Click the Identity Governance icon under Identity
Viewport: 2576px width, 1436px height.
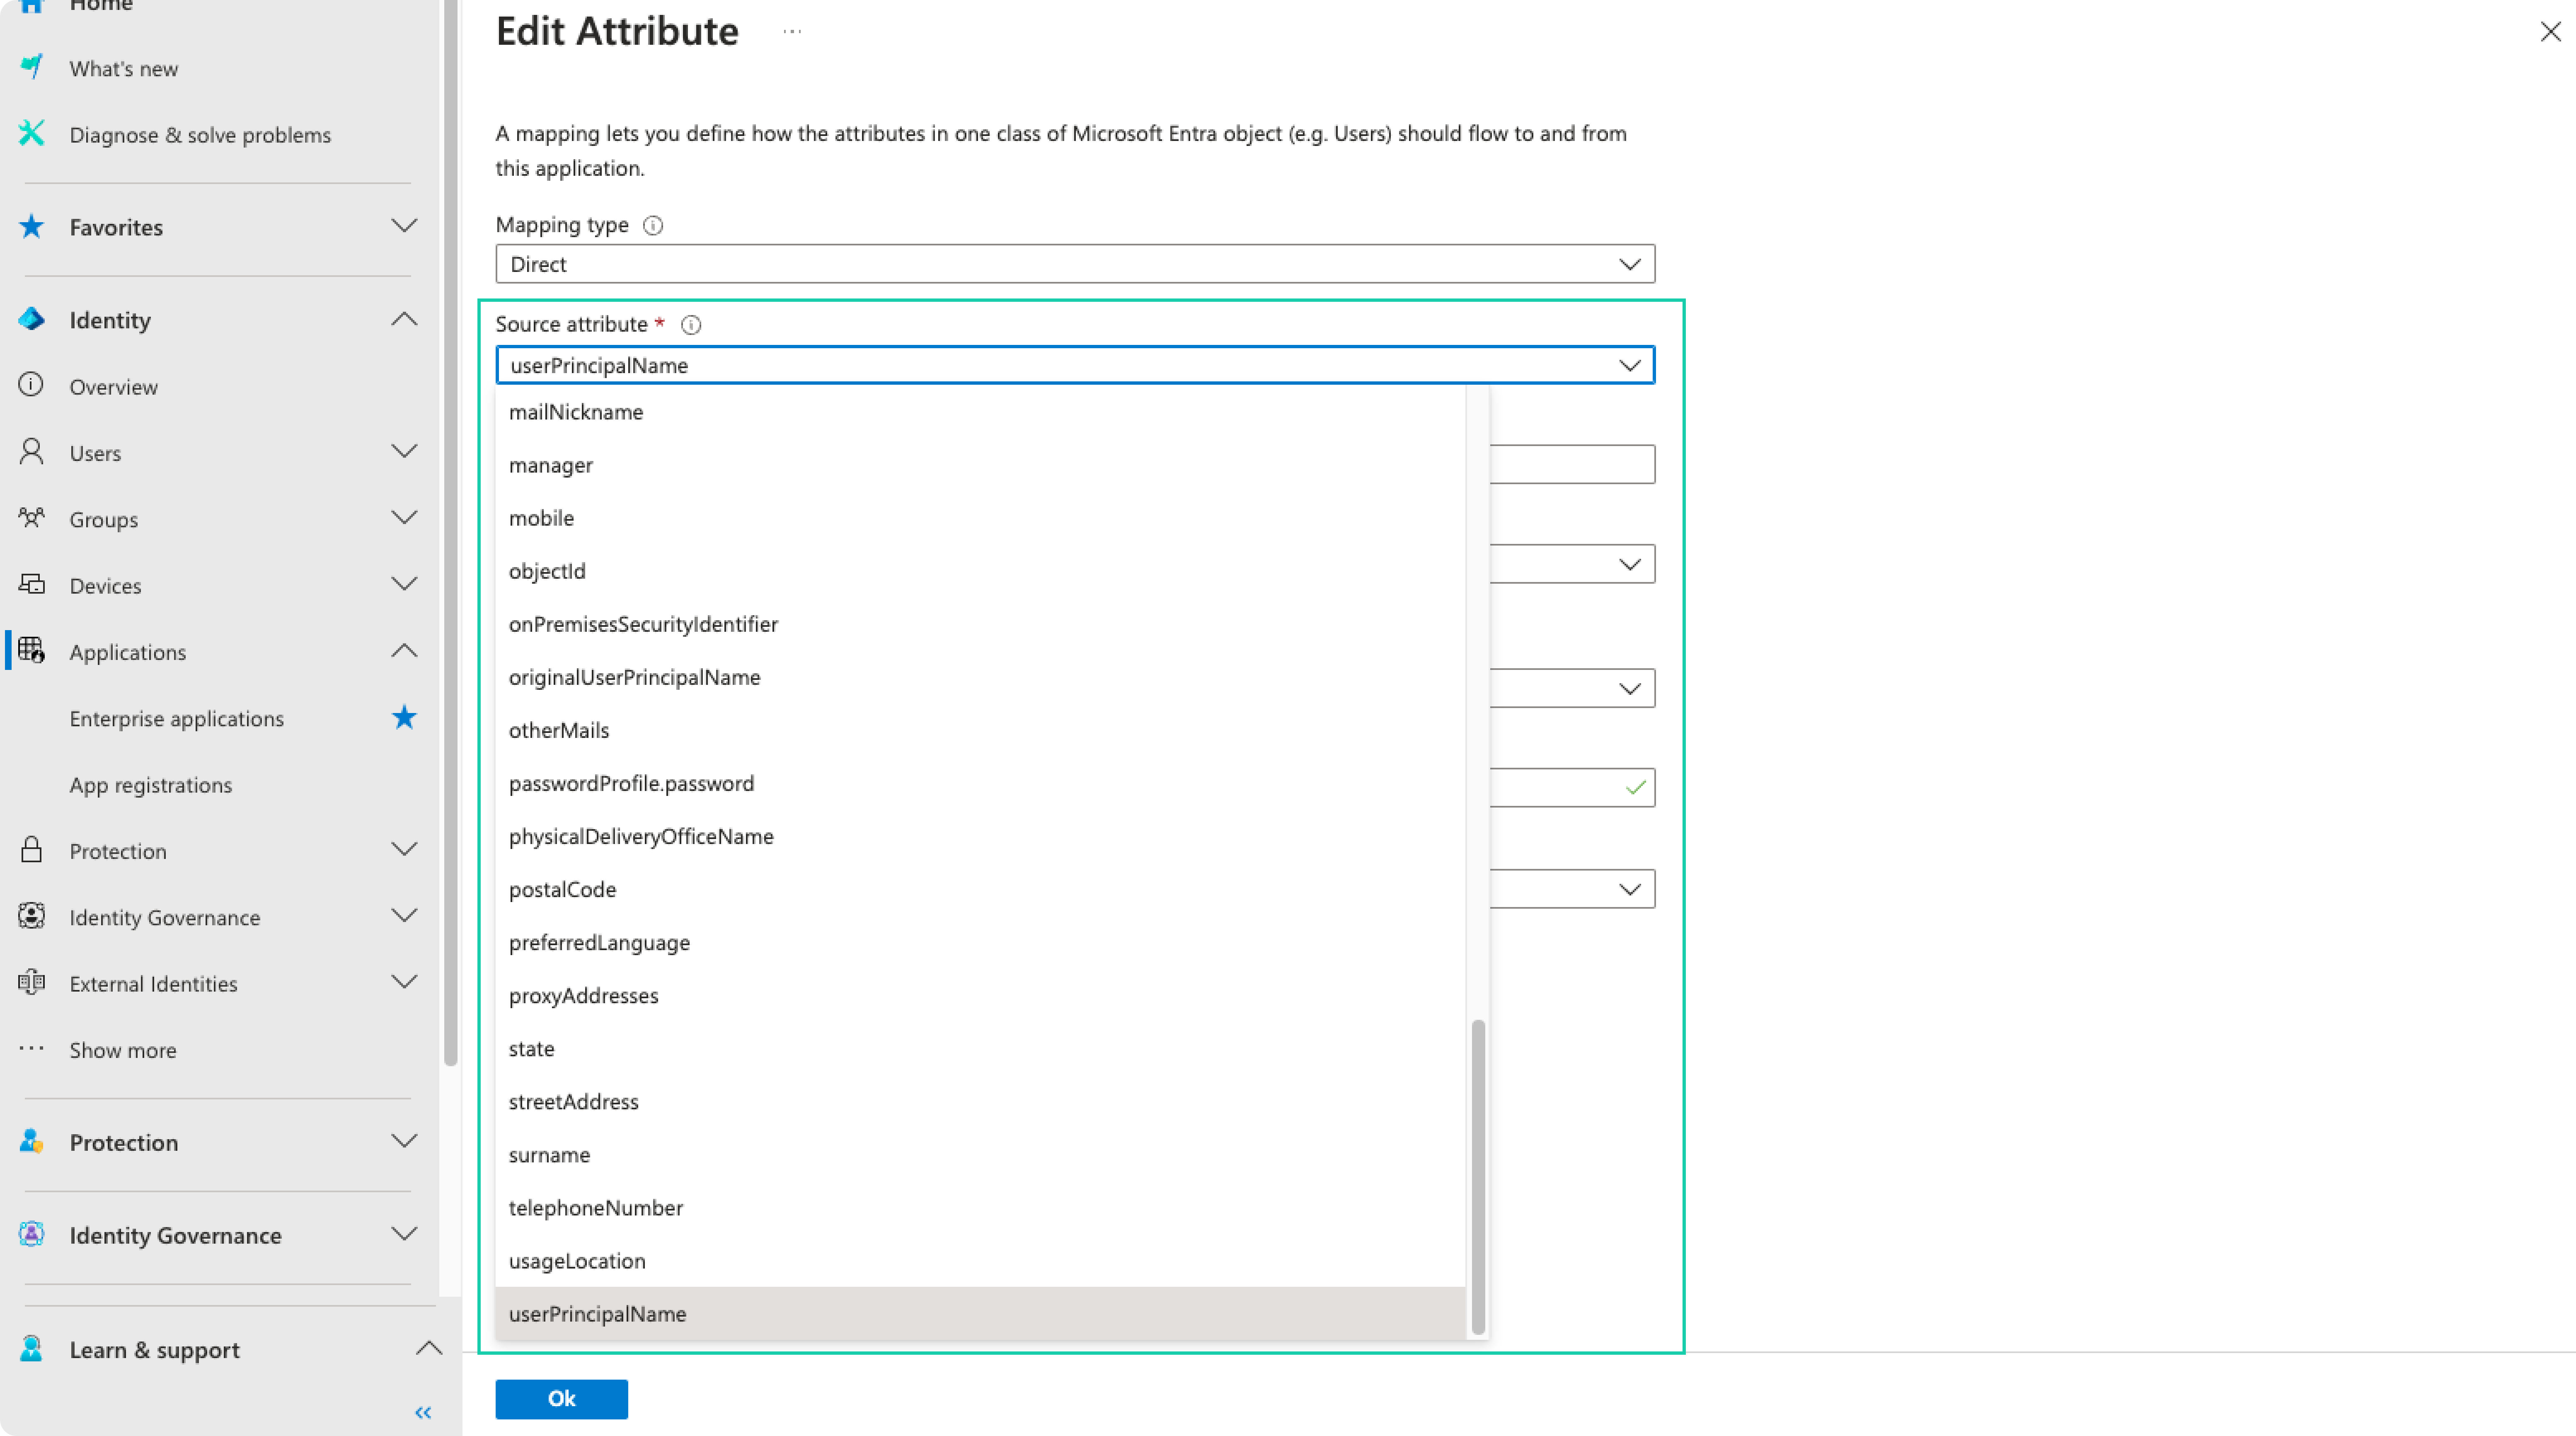[x=32, y=916]
